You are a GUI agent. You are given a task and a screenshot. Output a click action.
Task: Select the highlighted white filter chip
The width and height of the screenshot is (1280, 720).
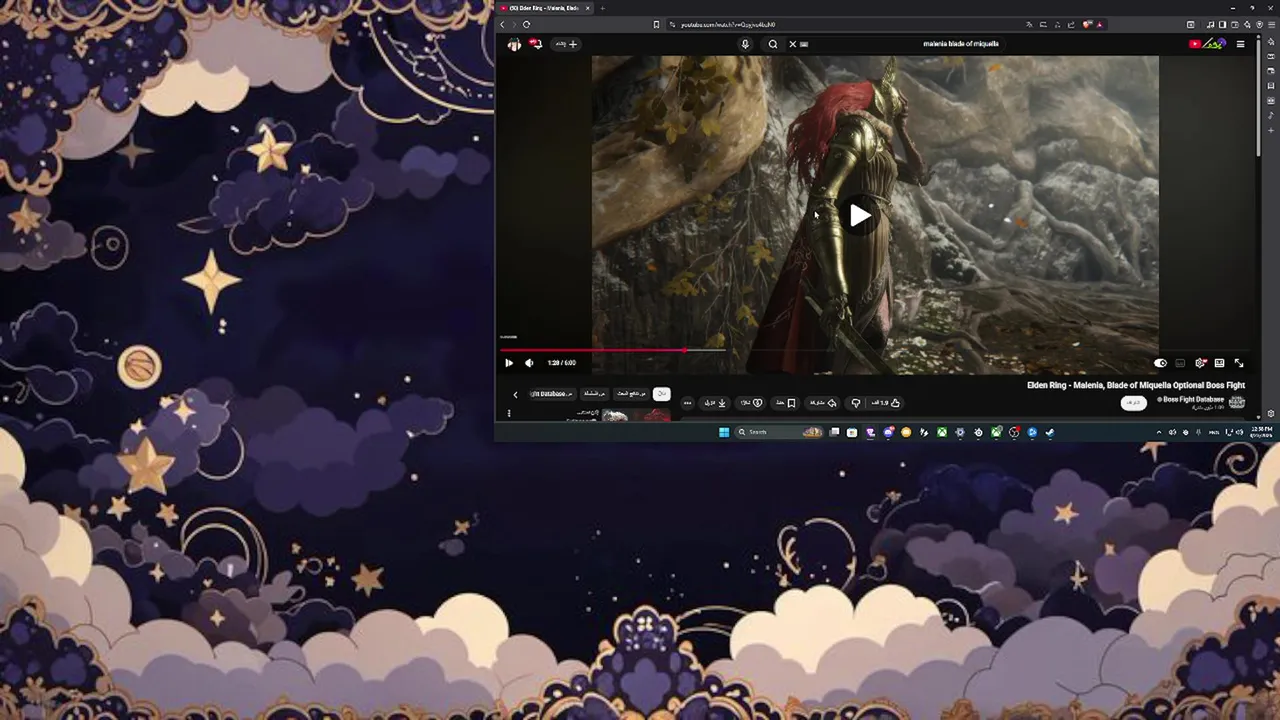[662, 394]
